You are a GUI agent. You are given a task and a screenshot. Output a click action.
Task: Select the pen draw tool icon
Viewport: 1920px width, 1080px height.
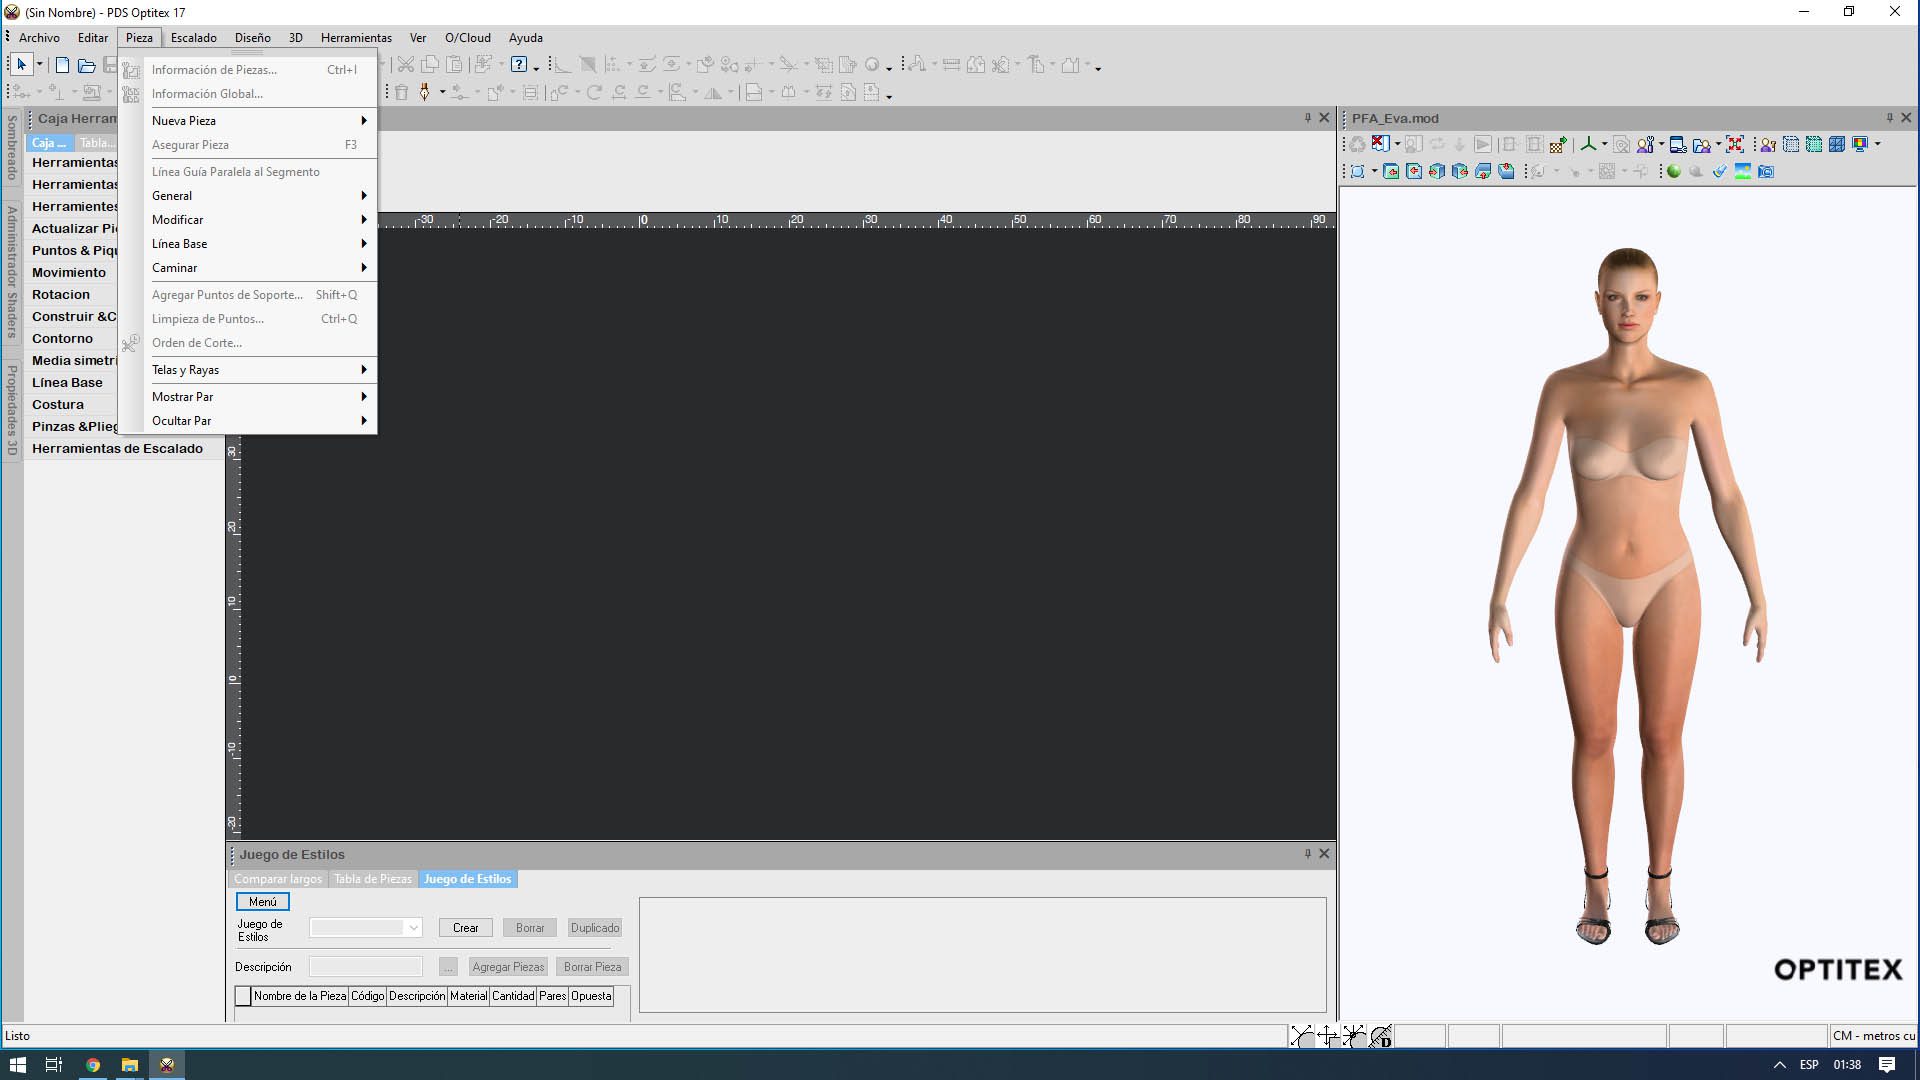[x=425, y=92]
